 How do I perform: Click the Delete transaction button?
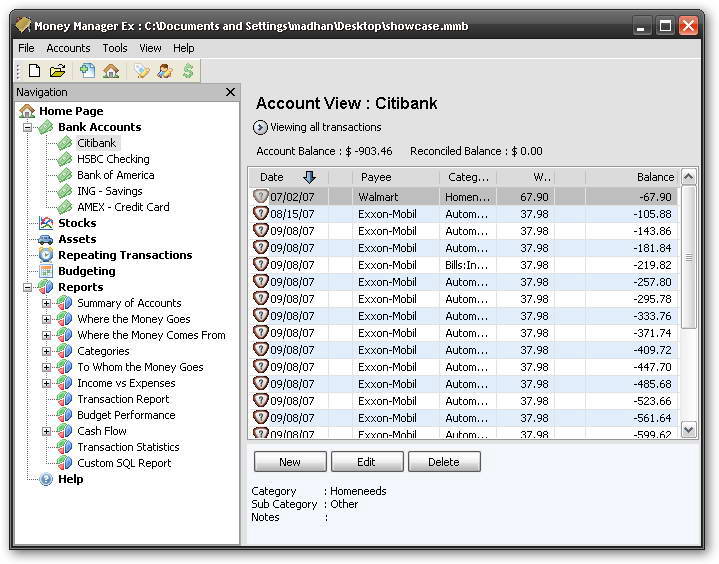point(444,462)
